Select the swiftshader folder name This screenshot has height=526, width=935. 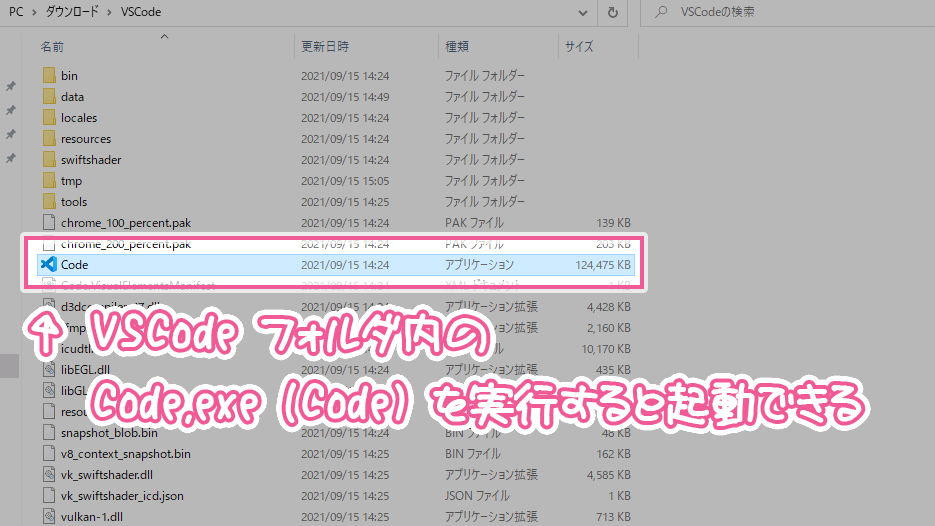91,160
